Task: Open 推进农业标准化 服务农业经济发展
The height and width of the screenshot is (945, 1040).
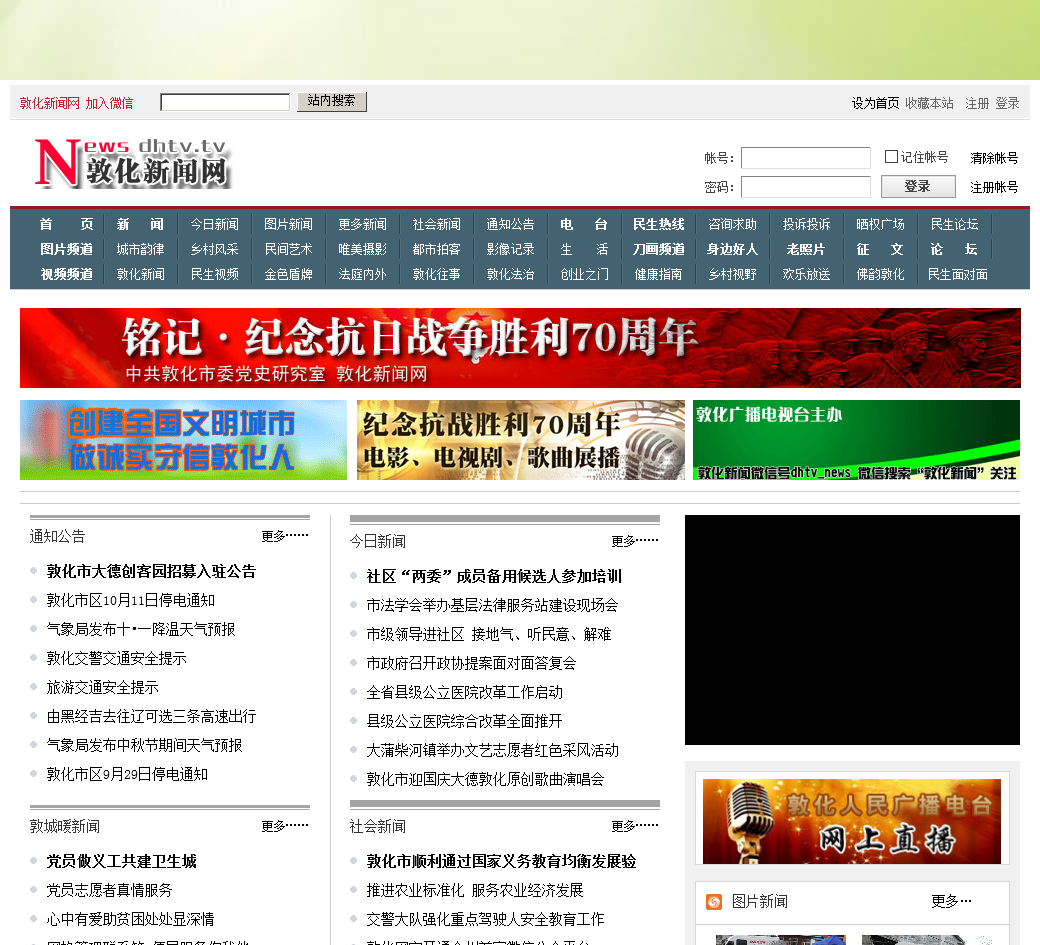Action: click(x=475, y=890)
